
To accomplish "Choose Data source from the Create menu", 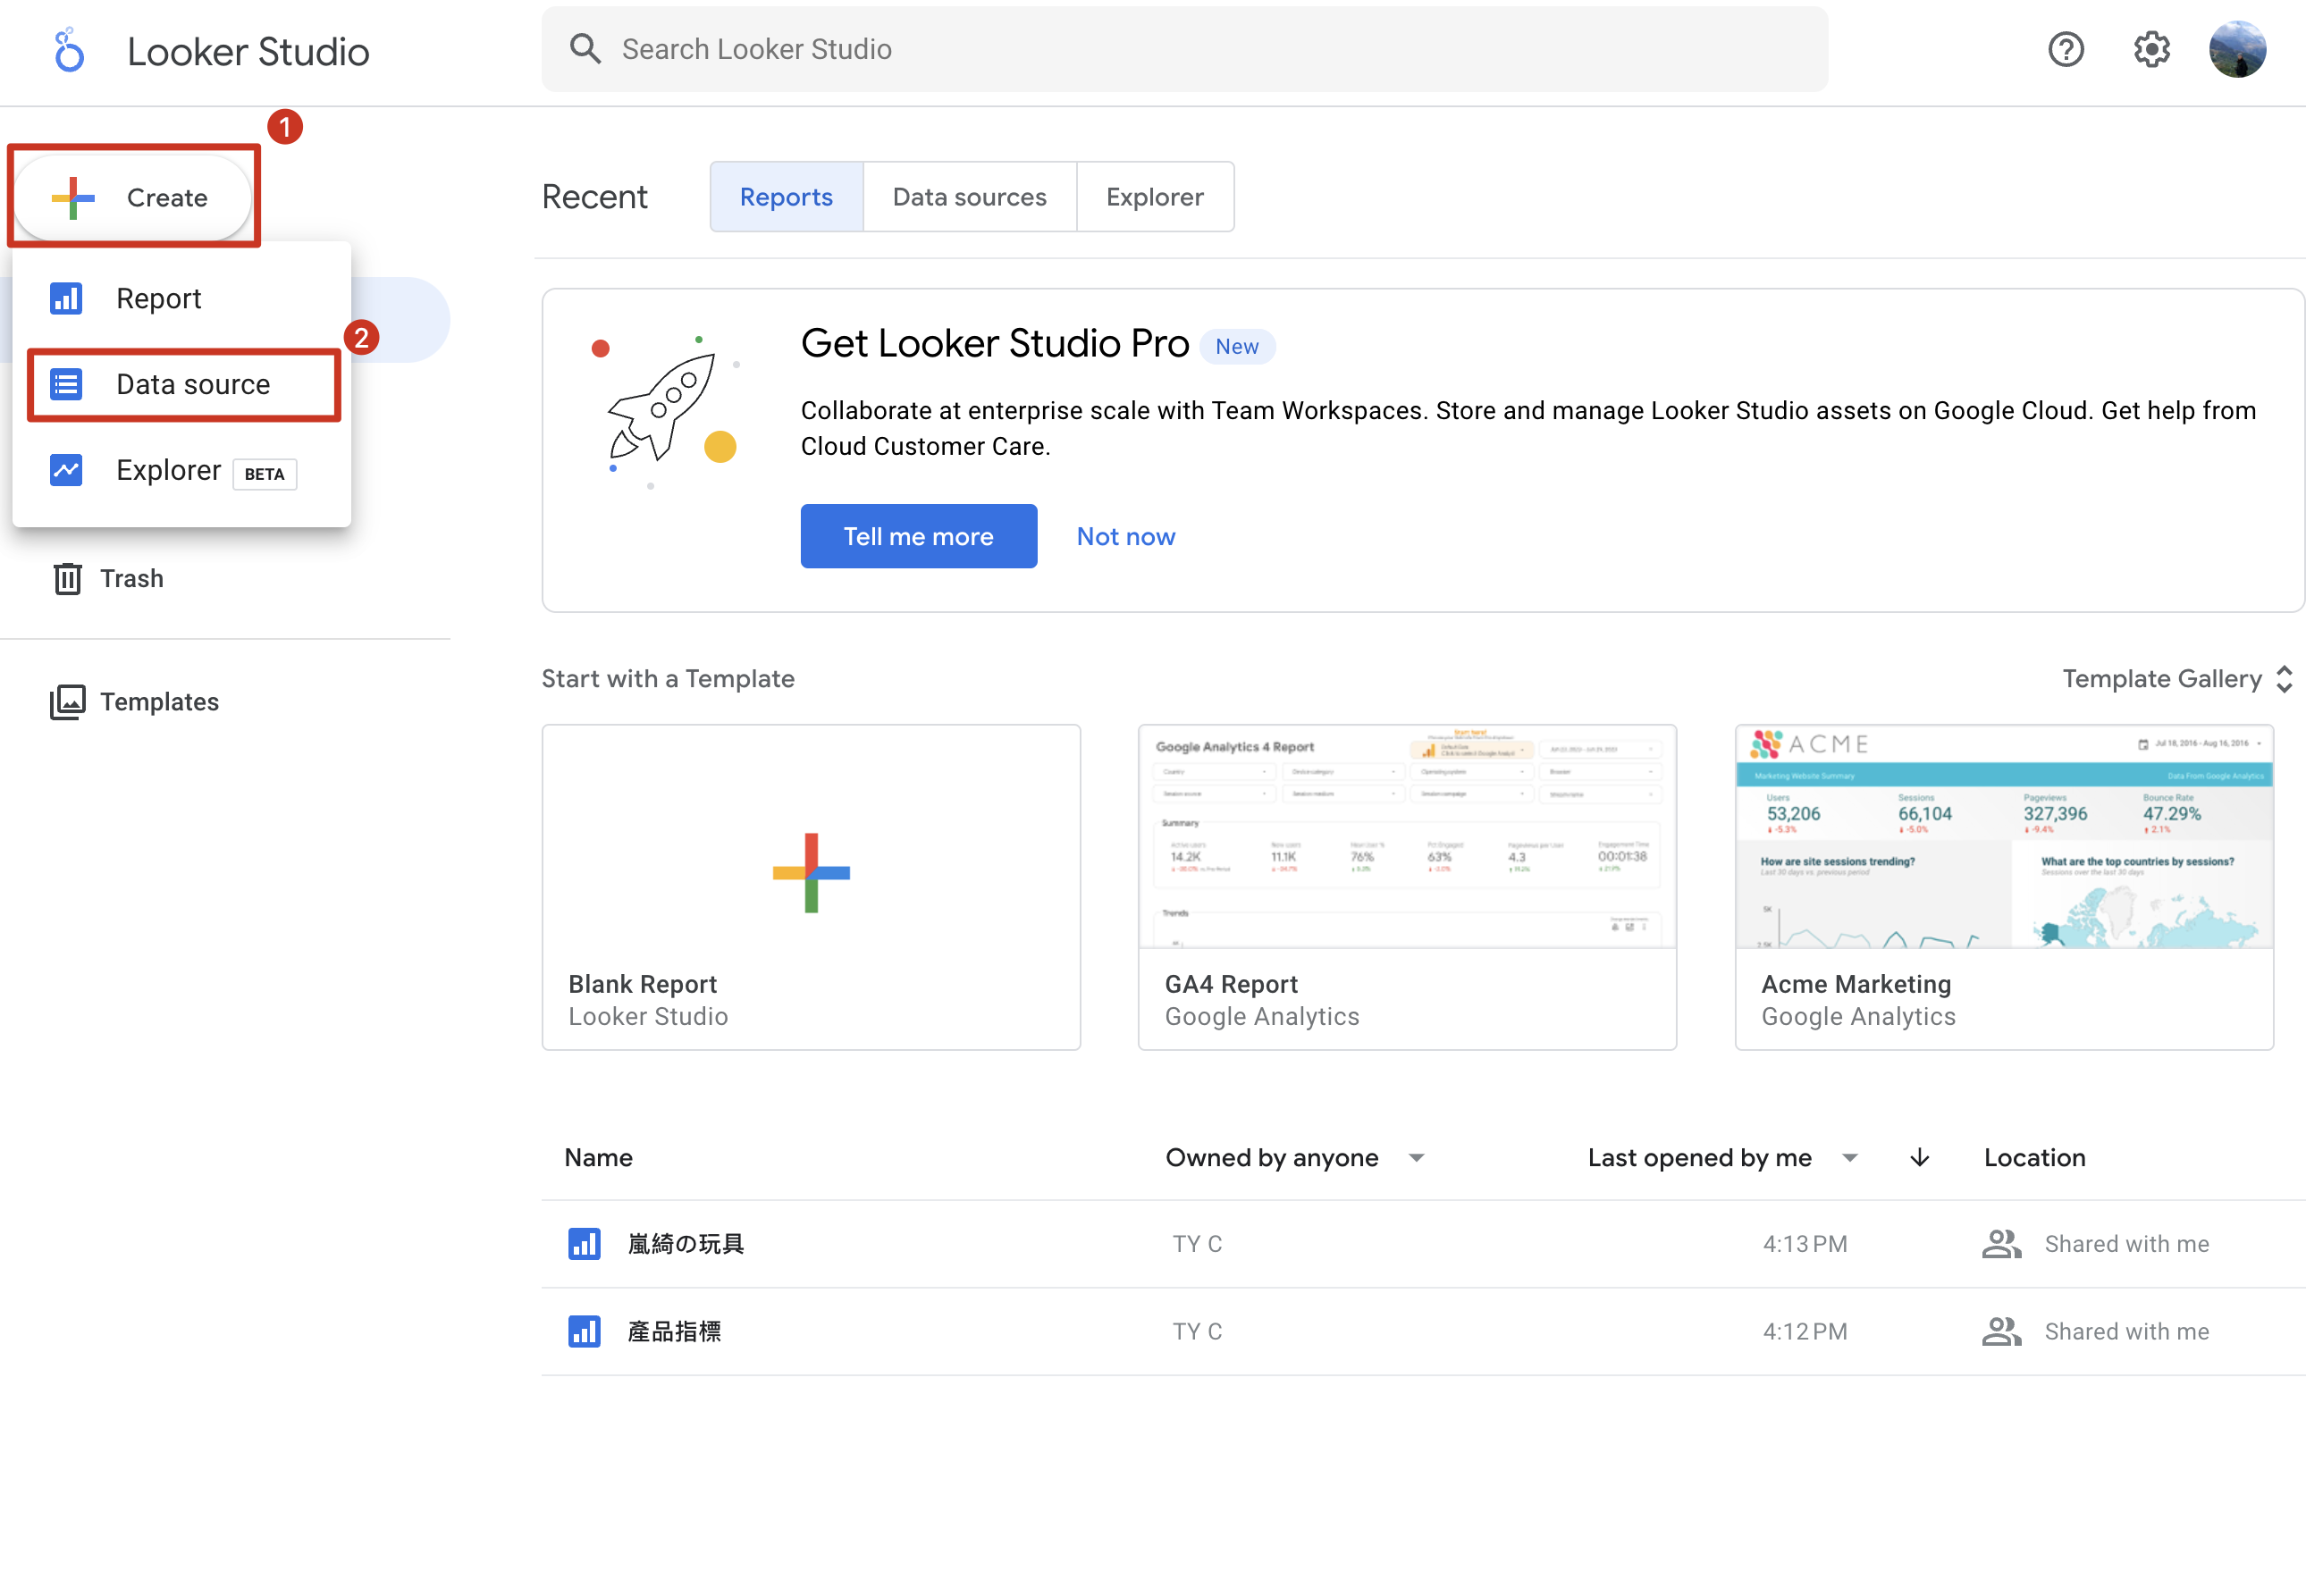I will tap(183, 384).
